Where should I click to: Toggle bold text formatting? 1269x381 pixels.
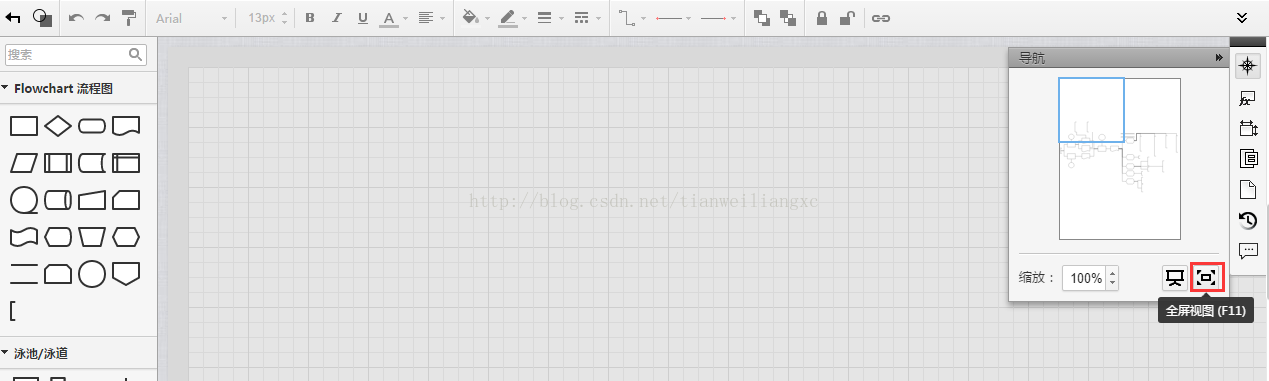click(x=309, y=18)
